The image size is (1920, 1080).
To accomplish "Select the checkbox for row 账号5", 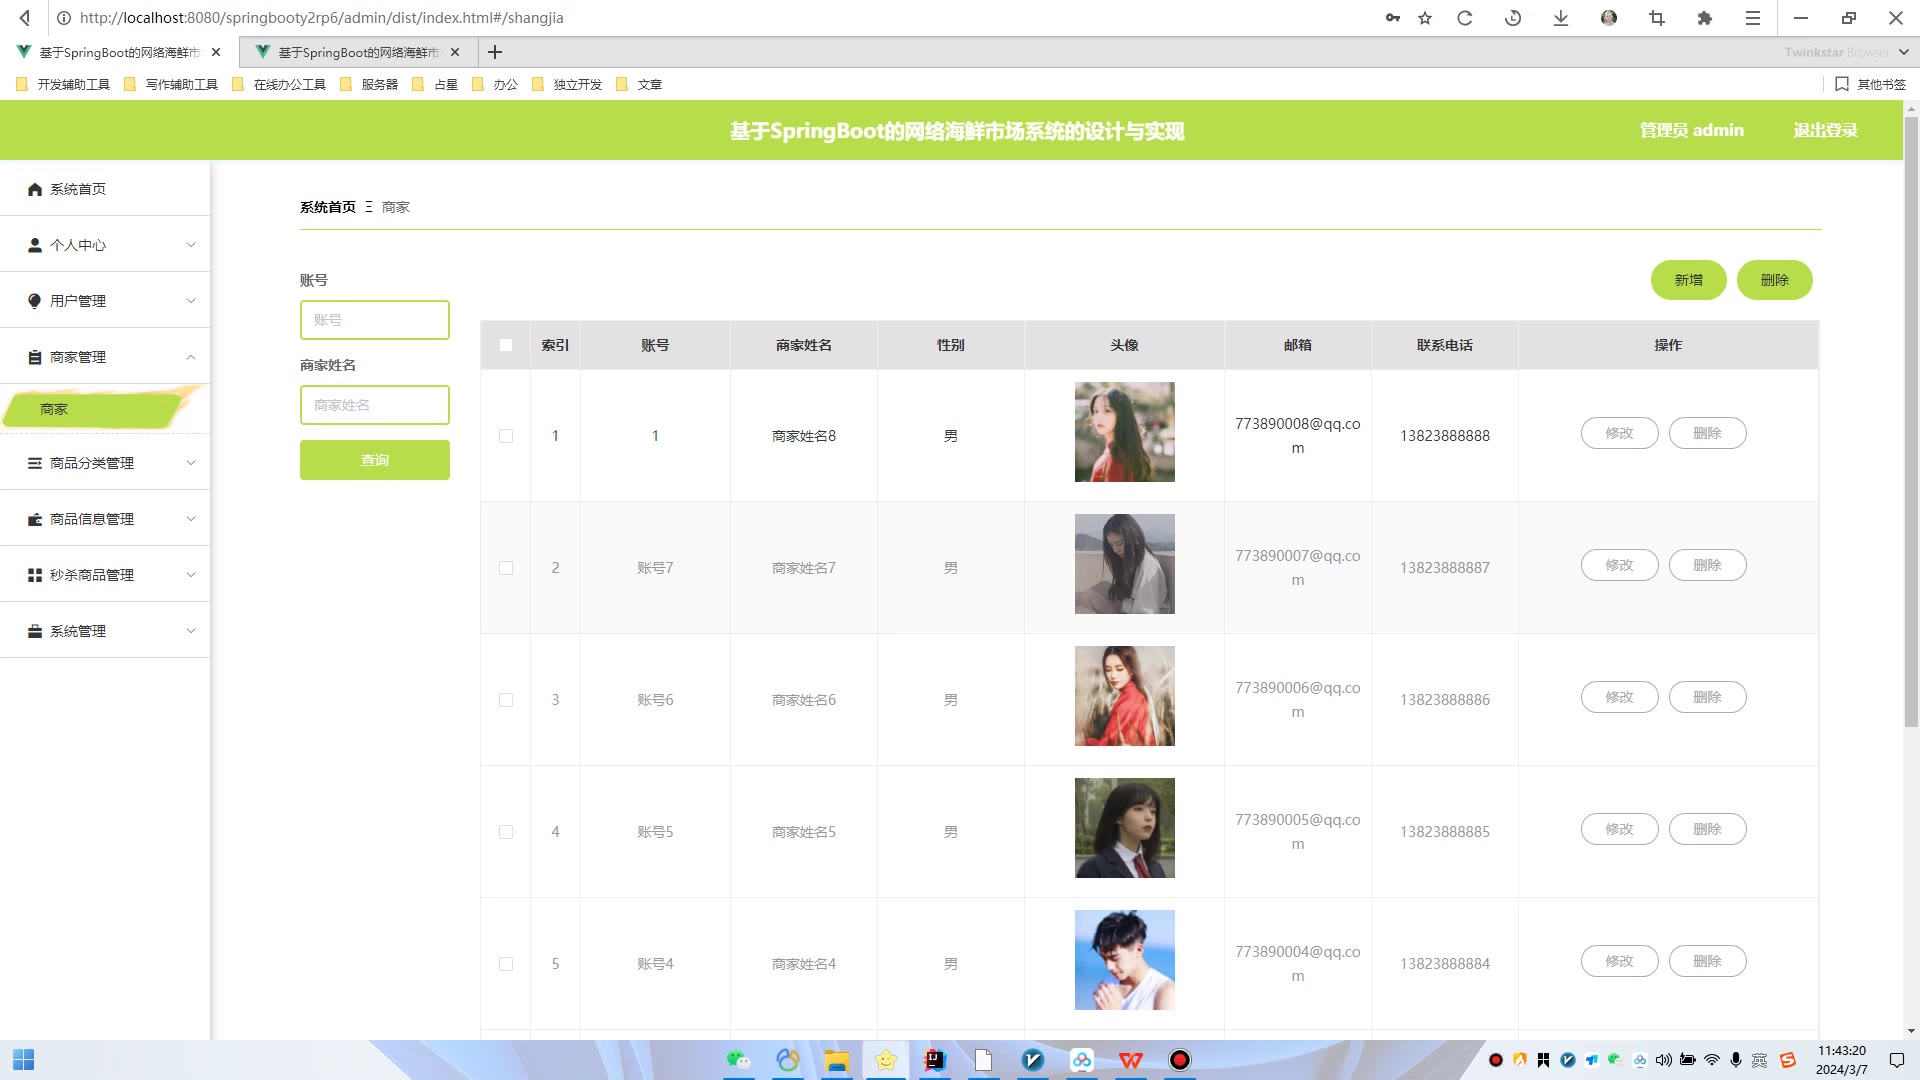I will point(506,832).
